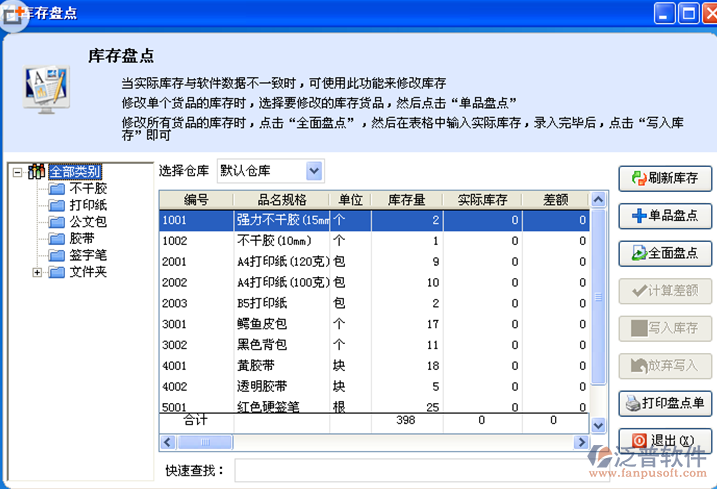Collapse the 全部类别 root node
717x489 pixels.
(18, 172)
